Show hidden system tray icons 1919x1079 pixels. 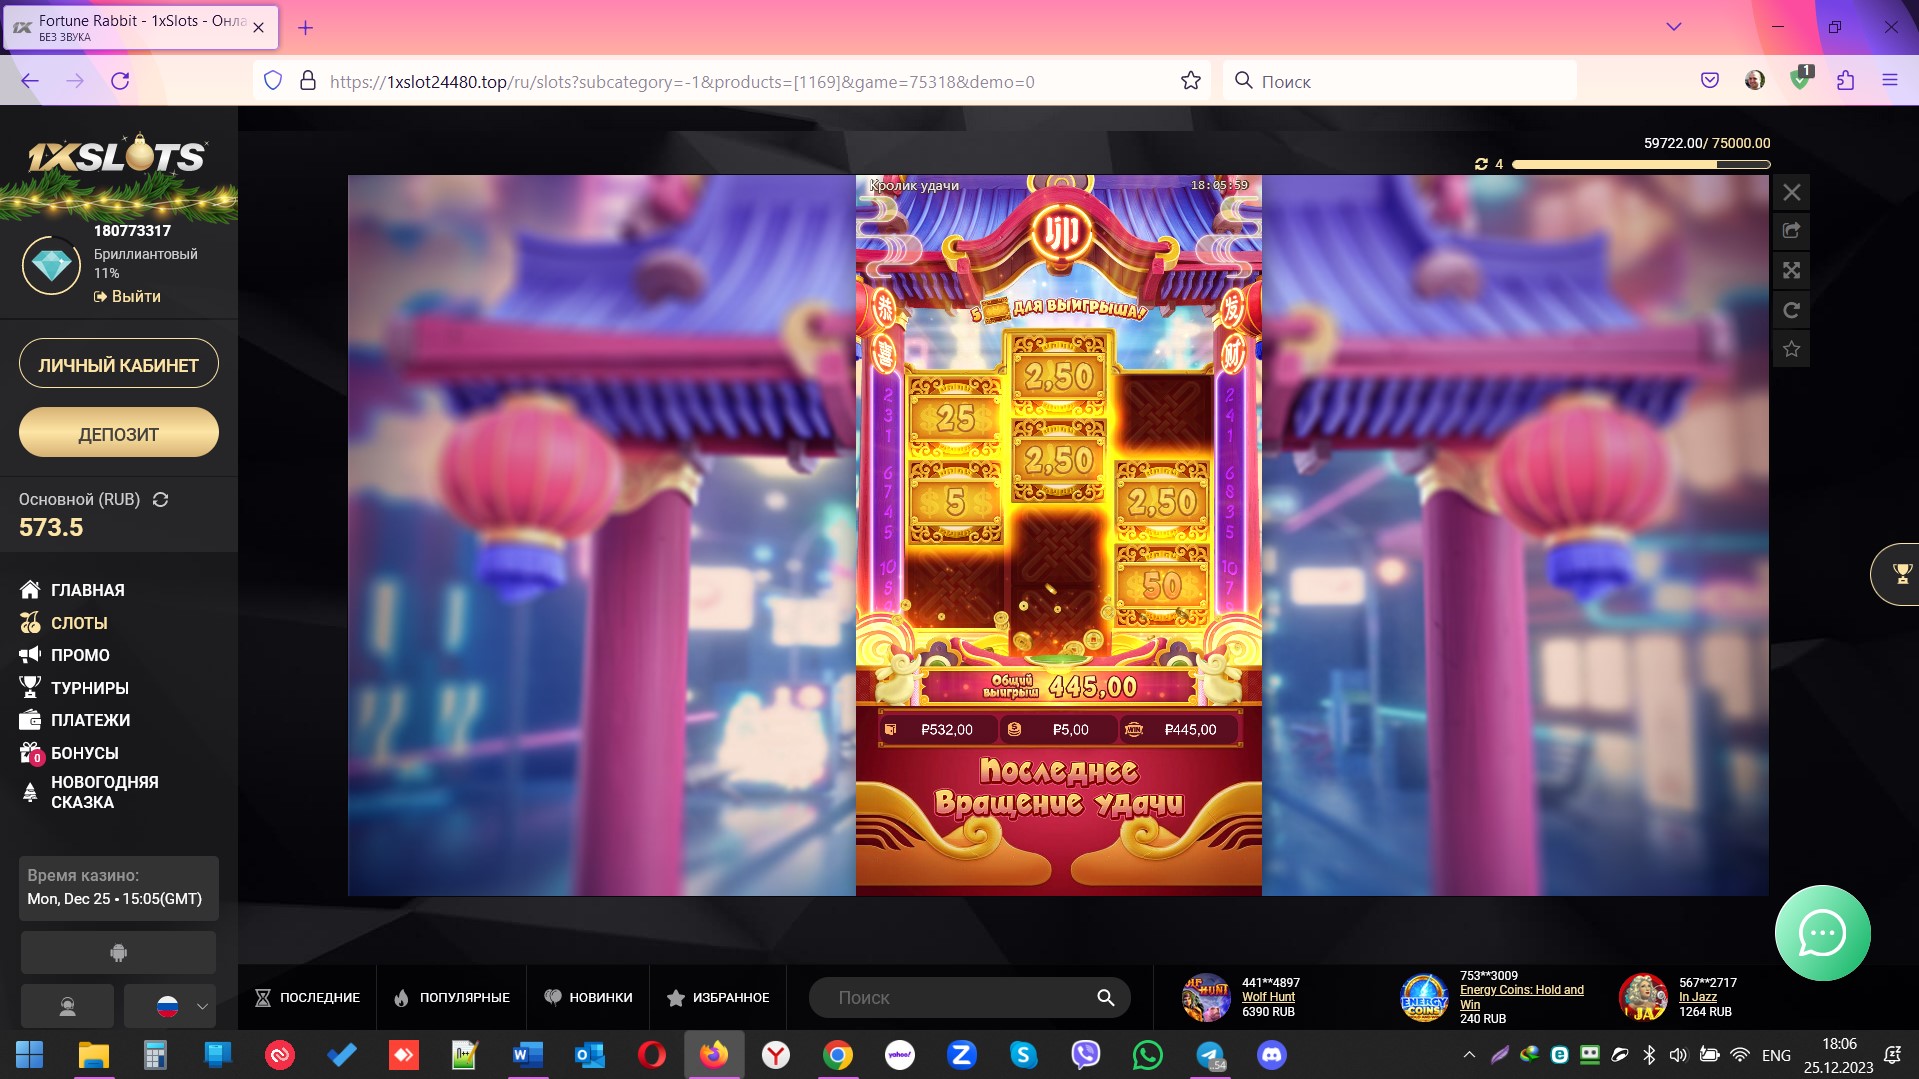pyautogui.click(x=1468, y=1055)
